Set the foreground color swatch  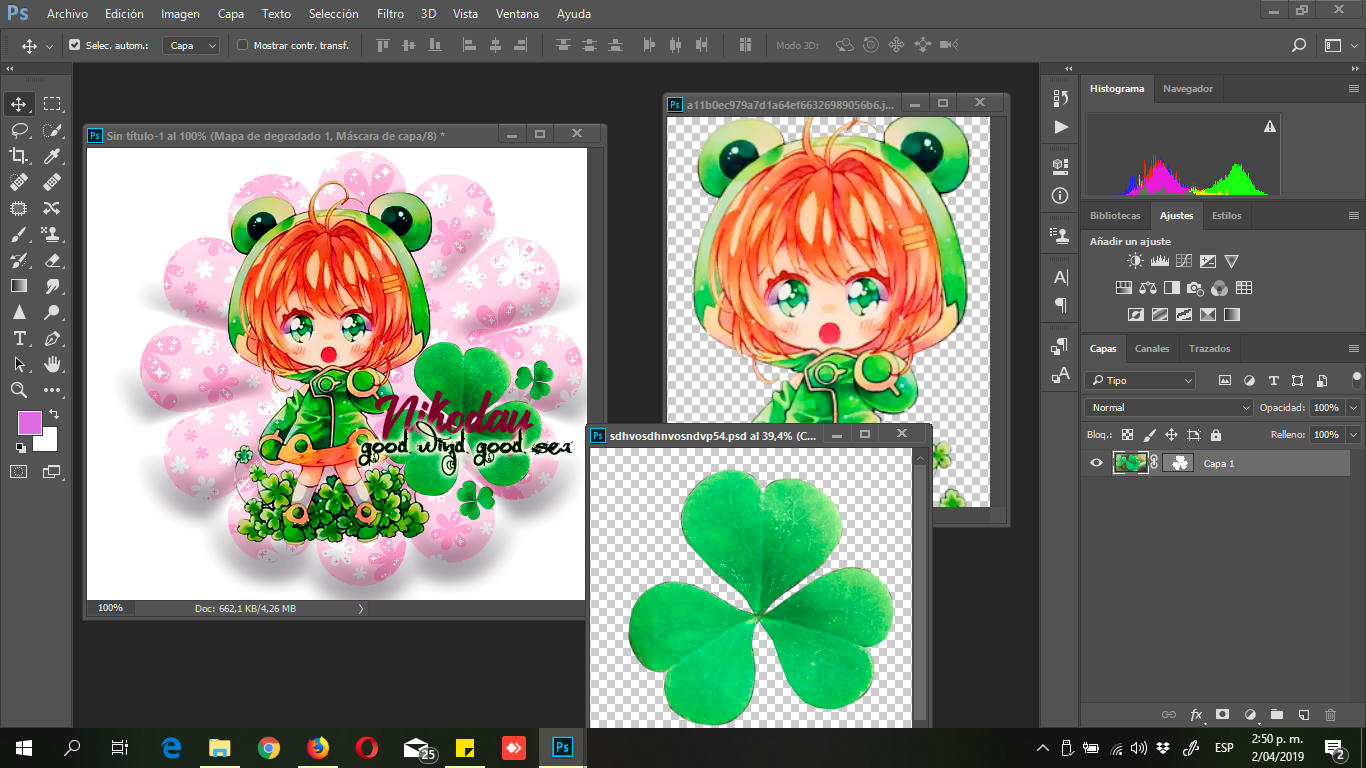pos(29,423)
